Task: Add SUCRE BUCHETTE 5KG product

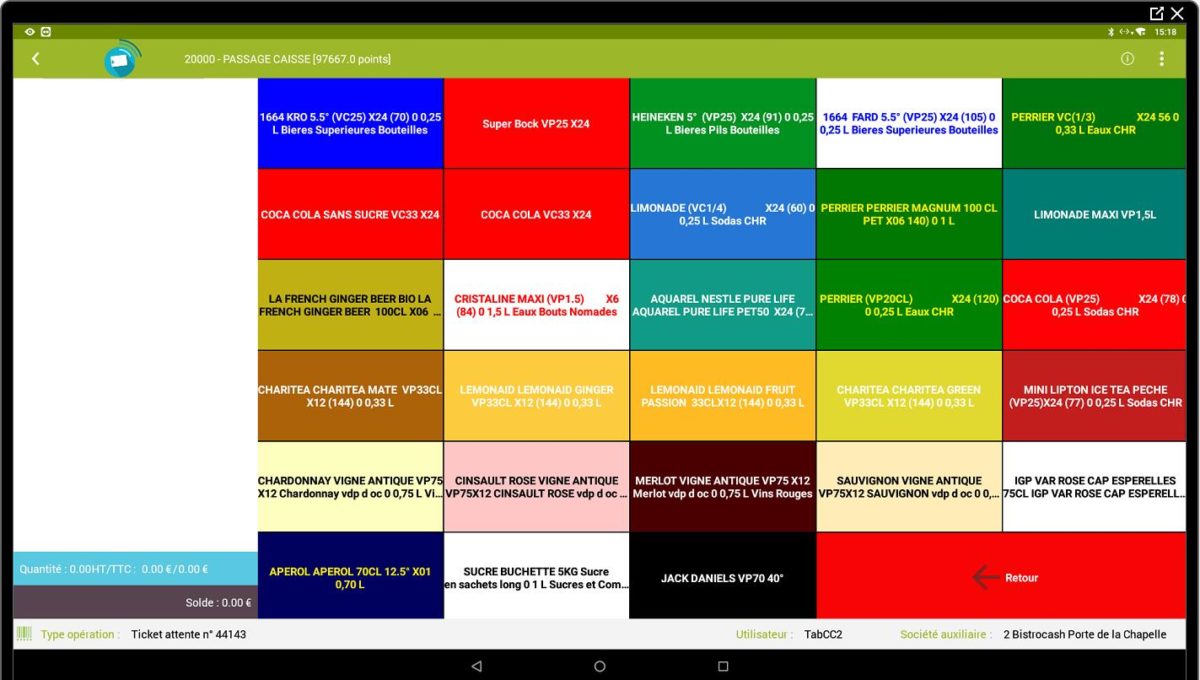Action: click(536, 576)
